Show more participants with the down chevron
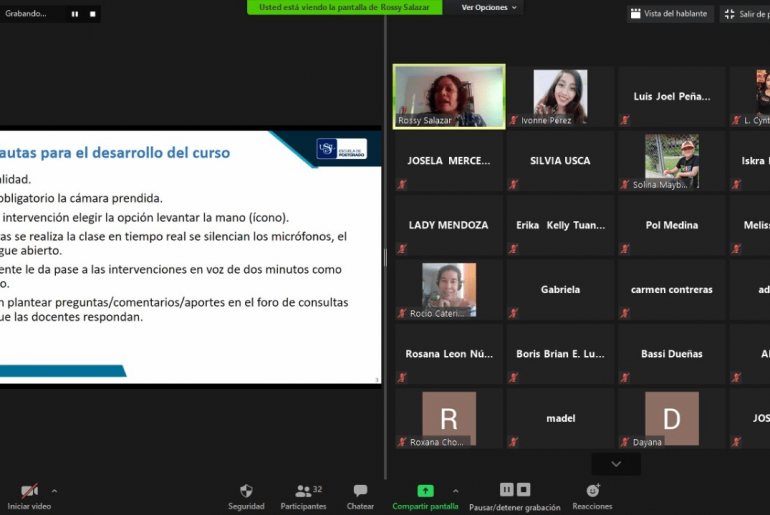The height and width of the screenshot is (515, 770). (616, 464)
